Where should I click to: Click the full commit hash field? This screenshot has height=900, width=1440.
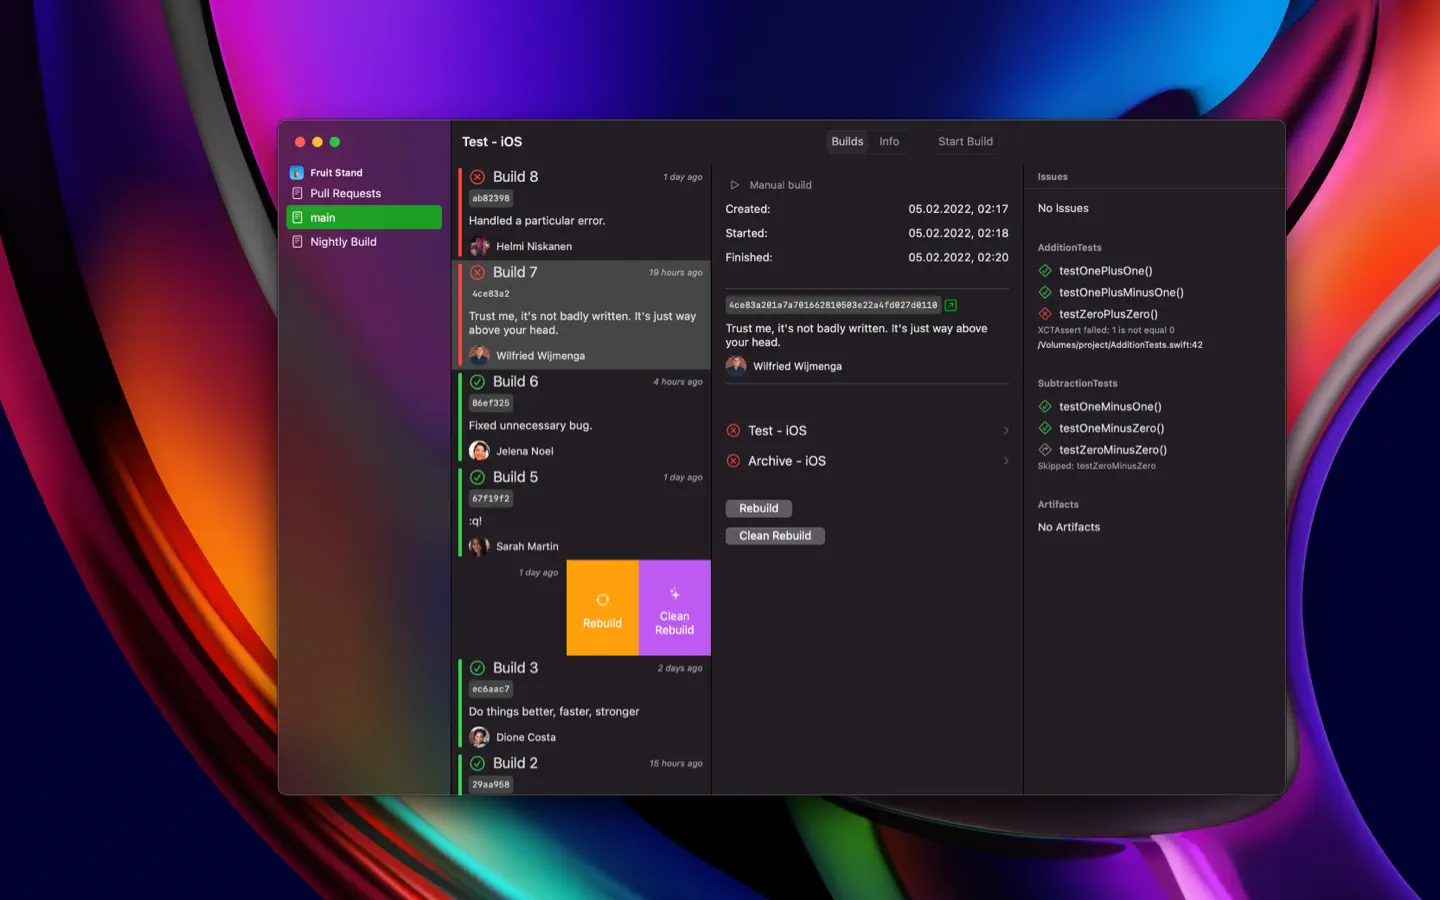tap(833, 305)
